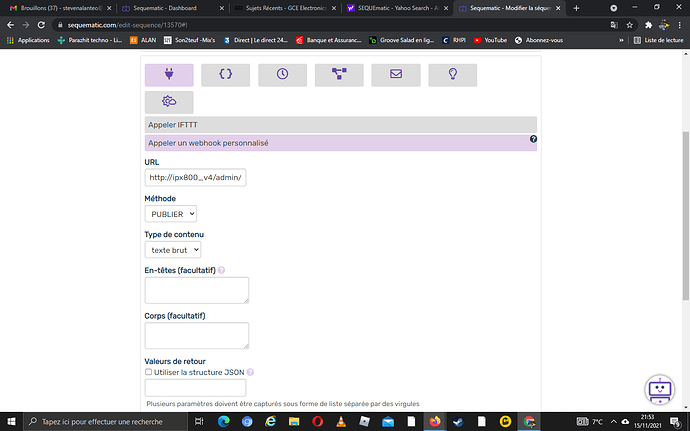Switch to the Sequematic - Dashboard tab
The image size is (690, 431).
point(168,8)
